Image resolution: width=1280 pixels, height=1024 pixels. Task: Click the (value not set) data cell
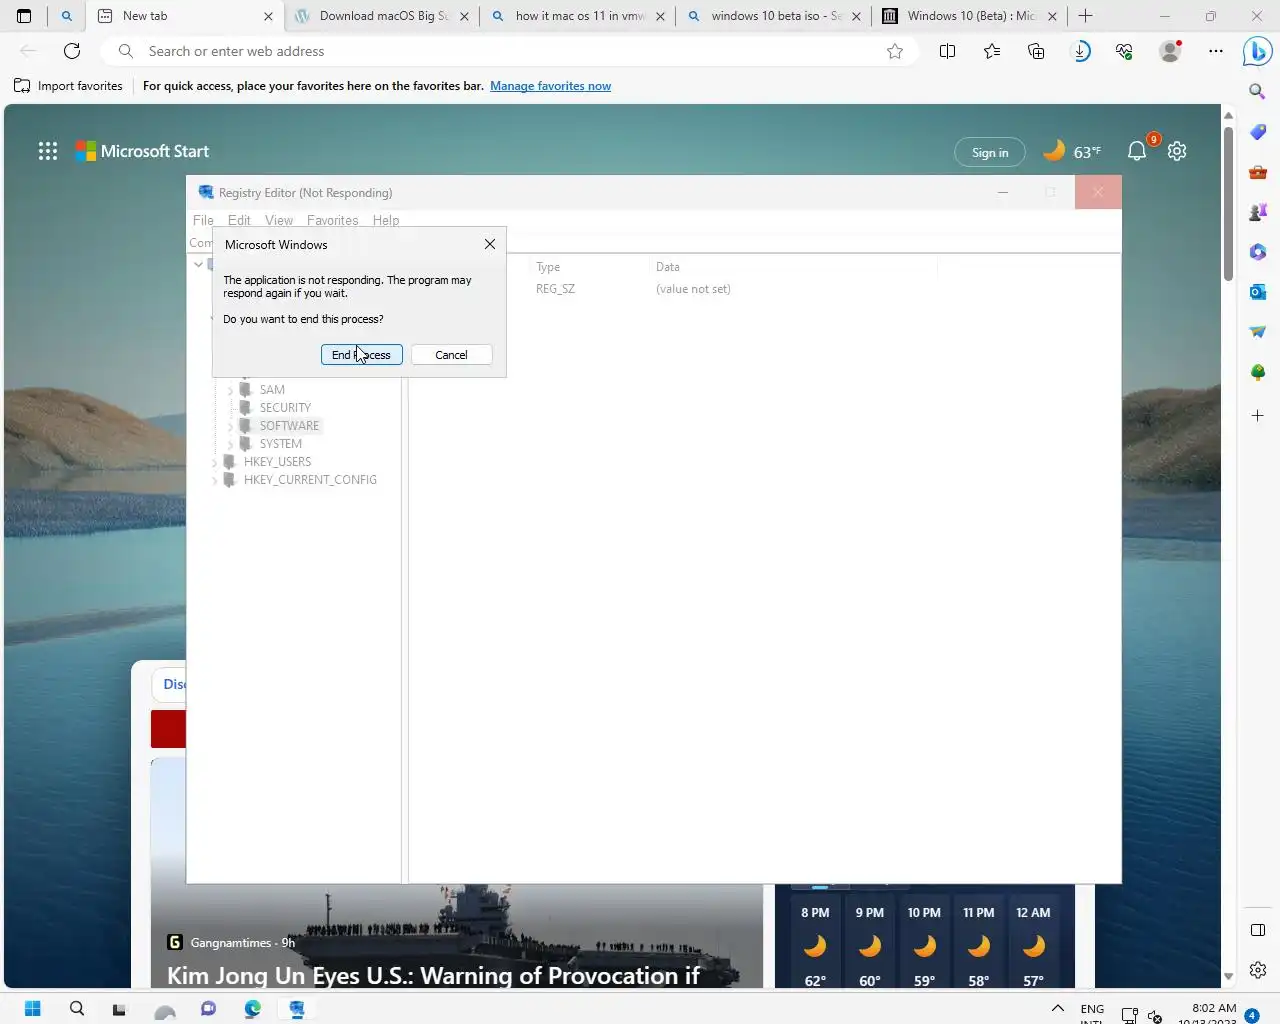(x=693, y=289)
